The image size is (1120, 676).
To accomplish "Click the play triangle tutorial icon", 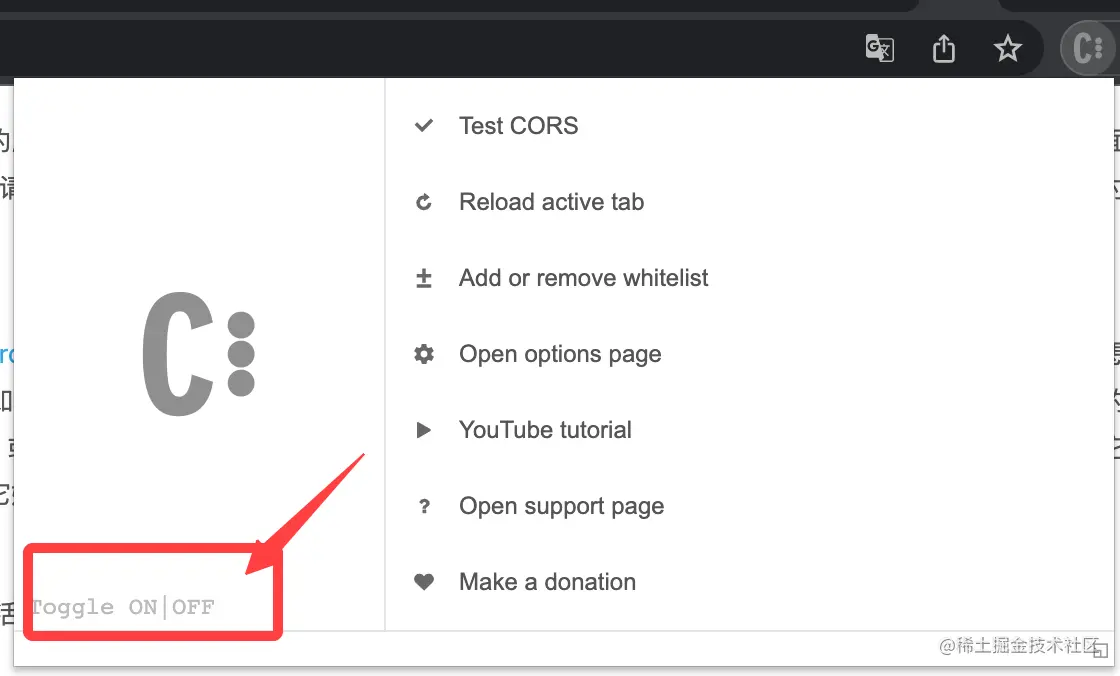I will pyautogui.click(x=424, y=430).
